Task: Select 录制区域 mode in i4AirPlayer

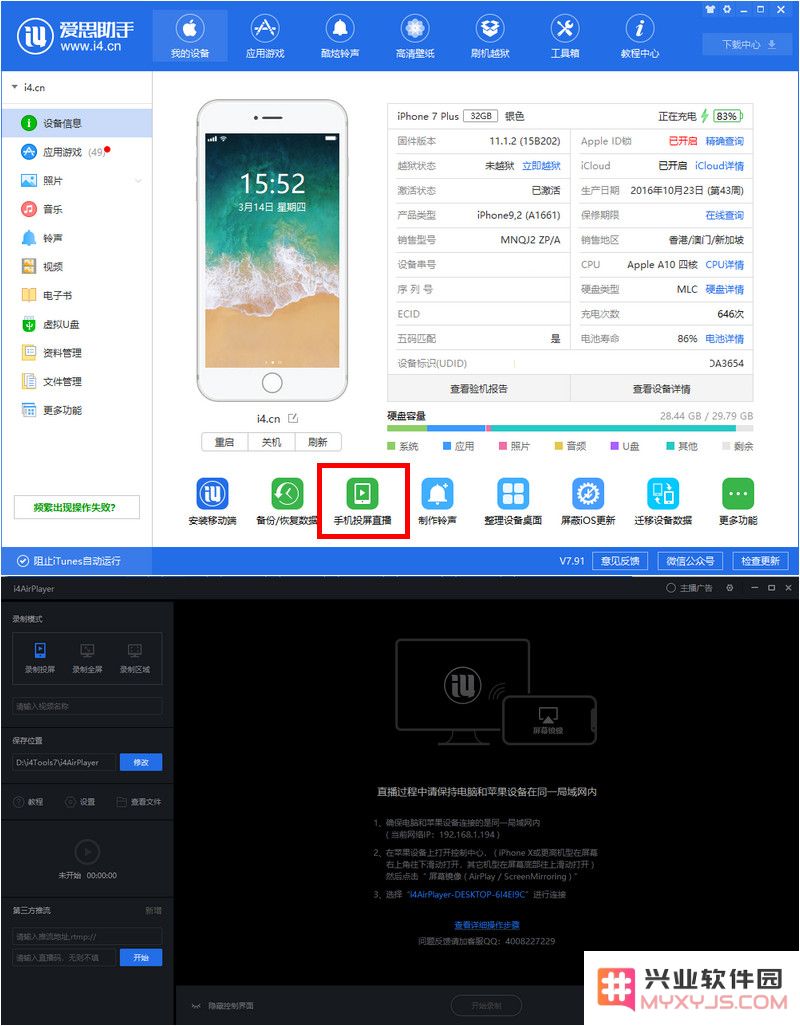Action: point(135,658)
